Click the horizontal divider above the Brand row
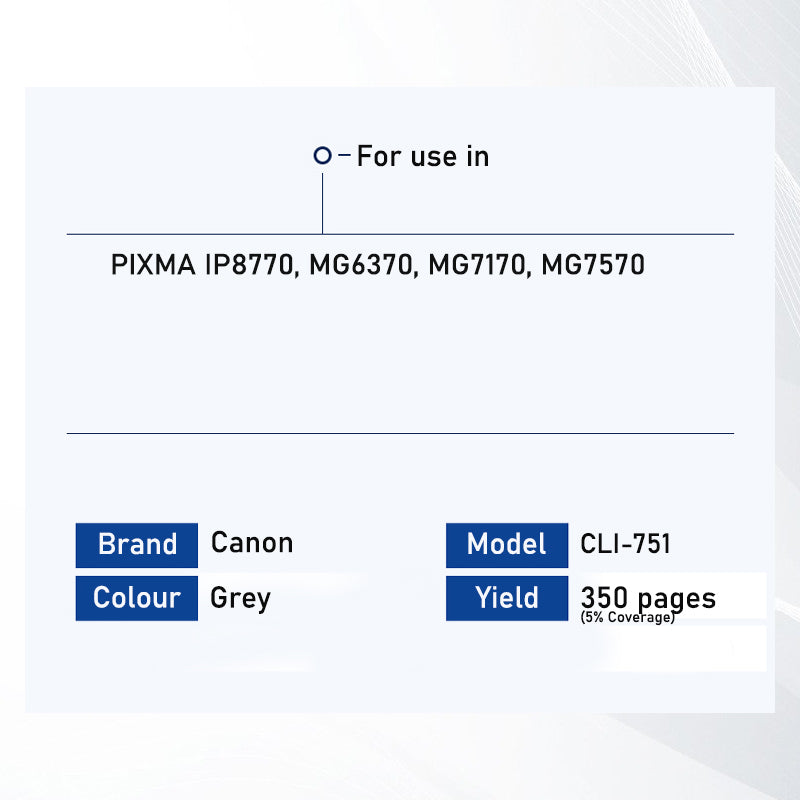Viewport: 800px width, 800px height. 400,433
